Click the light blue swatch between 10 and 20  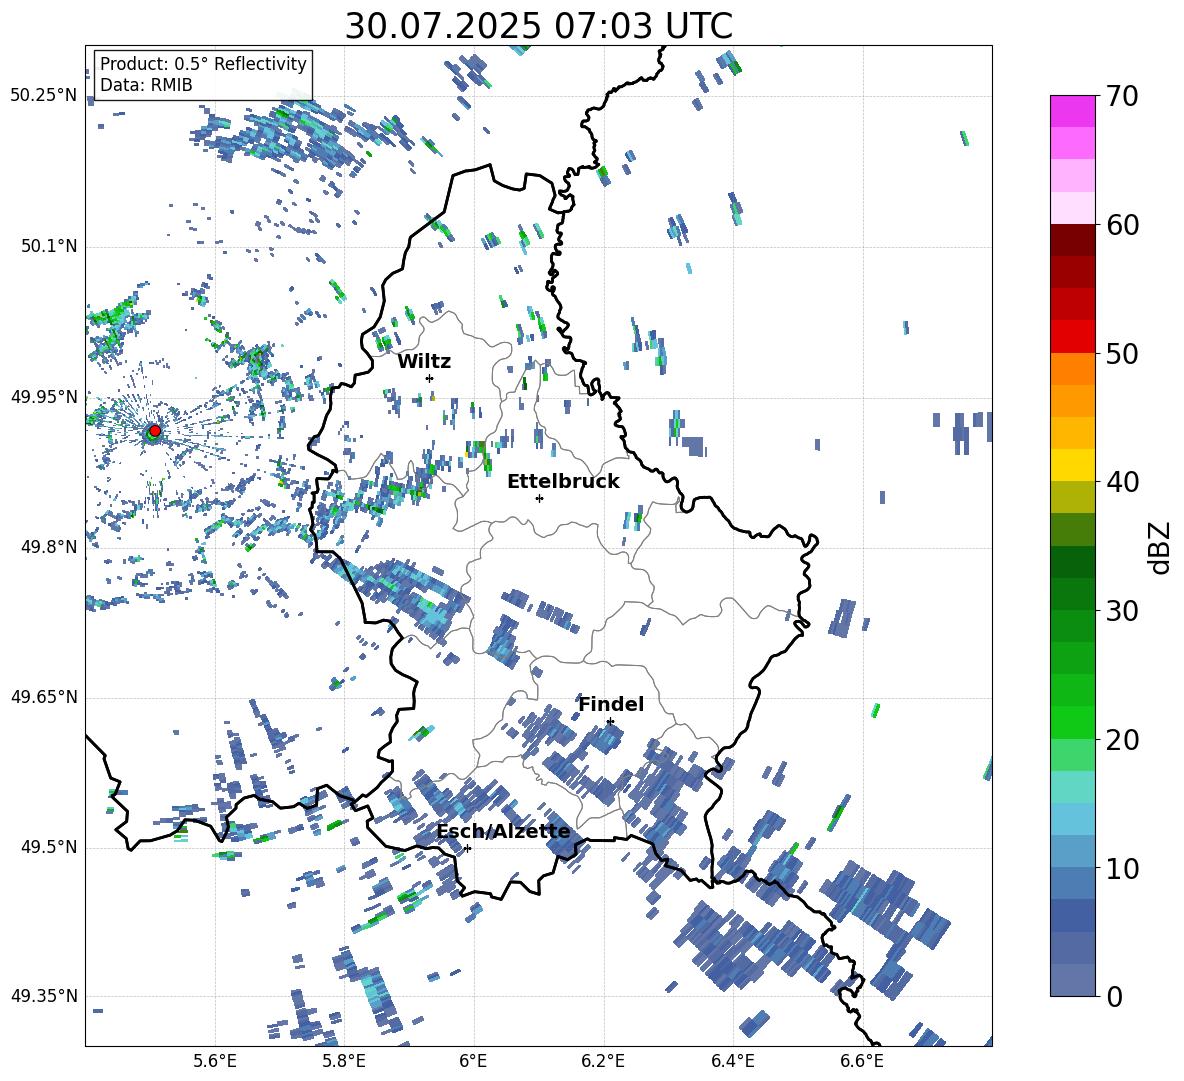(1072, 819)
